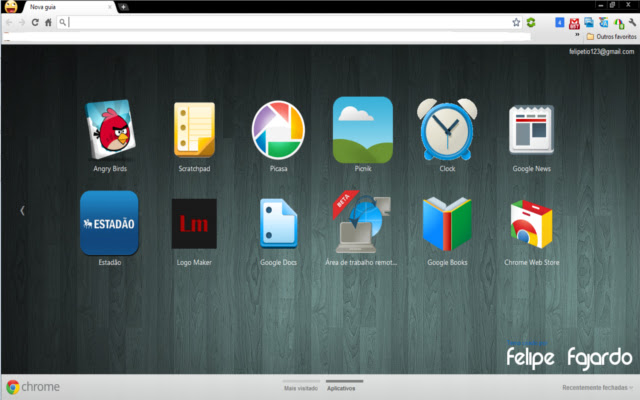Image resolution: width=640 pixels, height=400 pixels.
Task: Go to the home page
Action: click(48, 22)
